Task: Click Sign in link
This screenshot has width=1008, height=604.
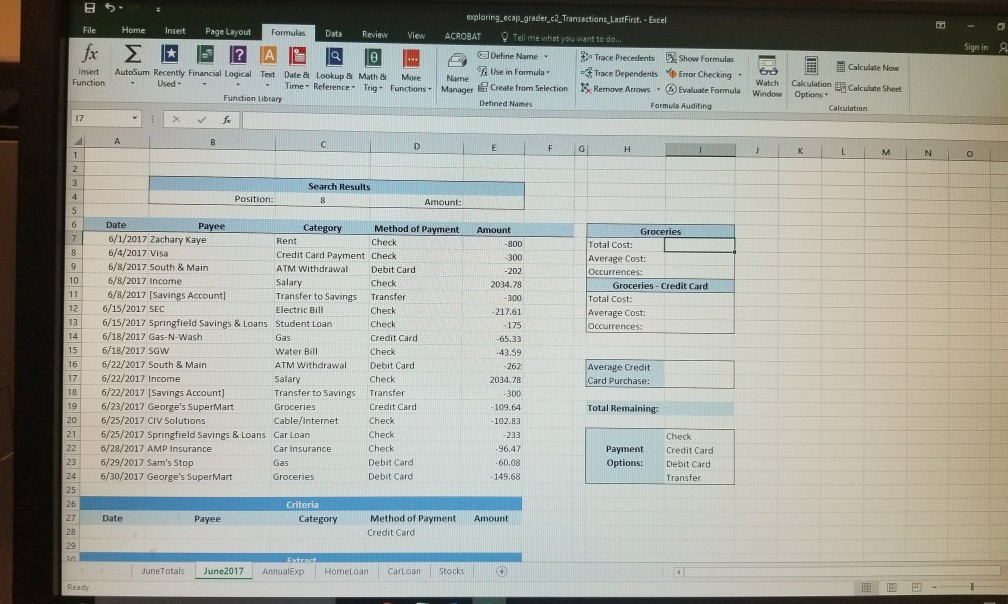Action: click(975, 47)
